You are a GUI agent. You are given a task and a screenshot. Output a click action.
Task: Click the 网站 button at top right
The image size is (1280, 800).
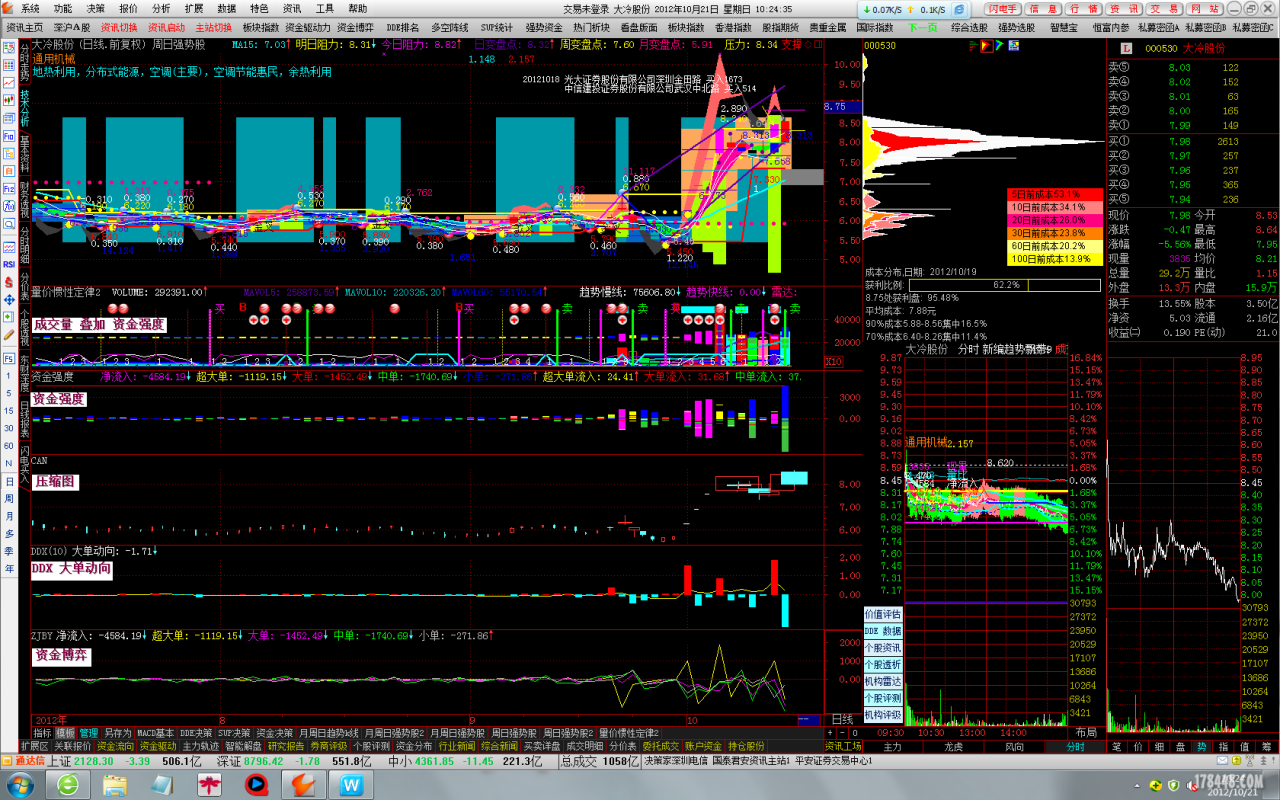[x=1205, y=8]
